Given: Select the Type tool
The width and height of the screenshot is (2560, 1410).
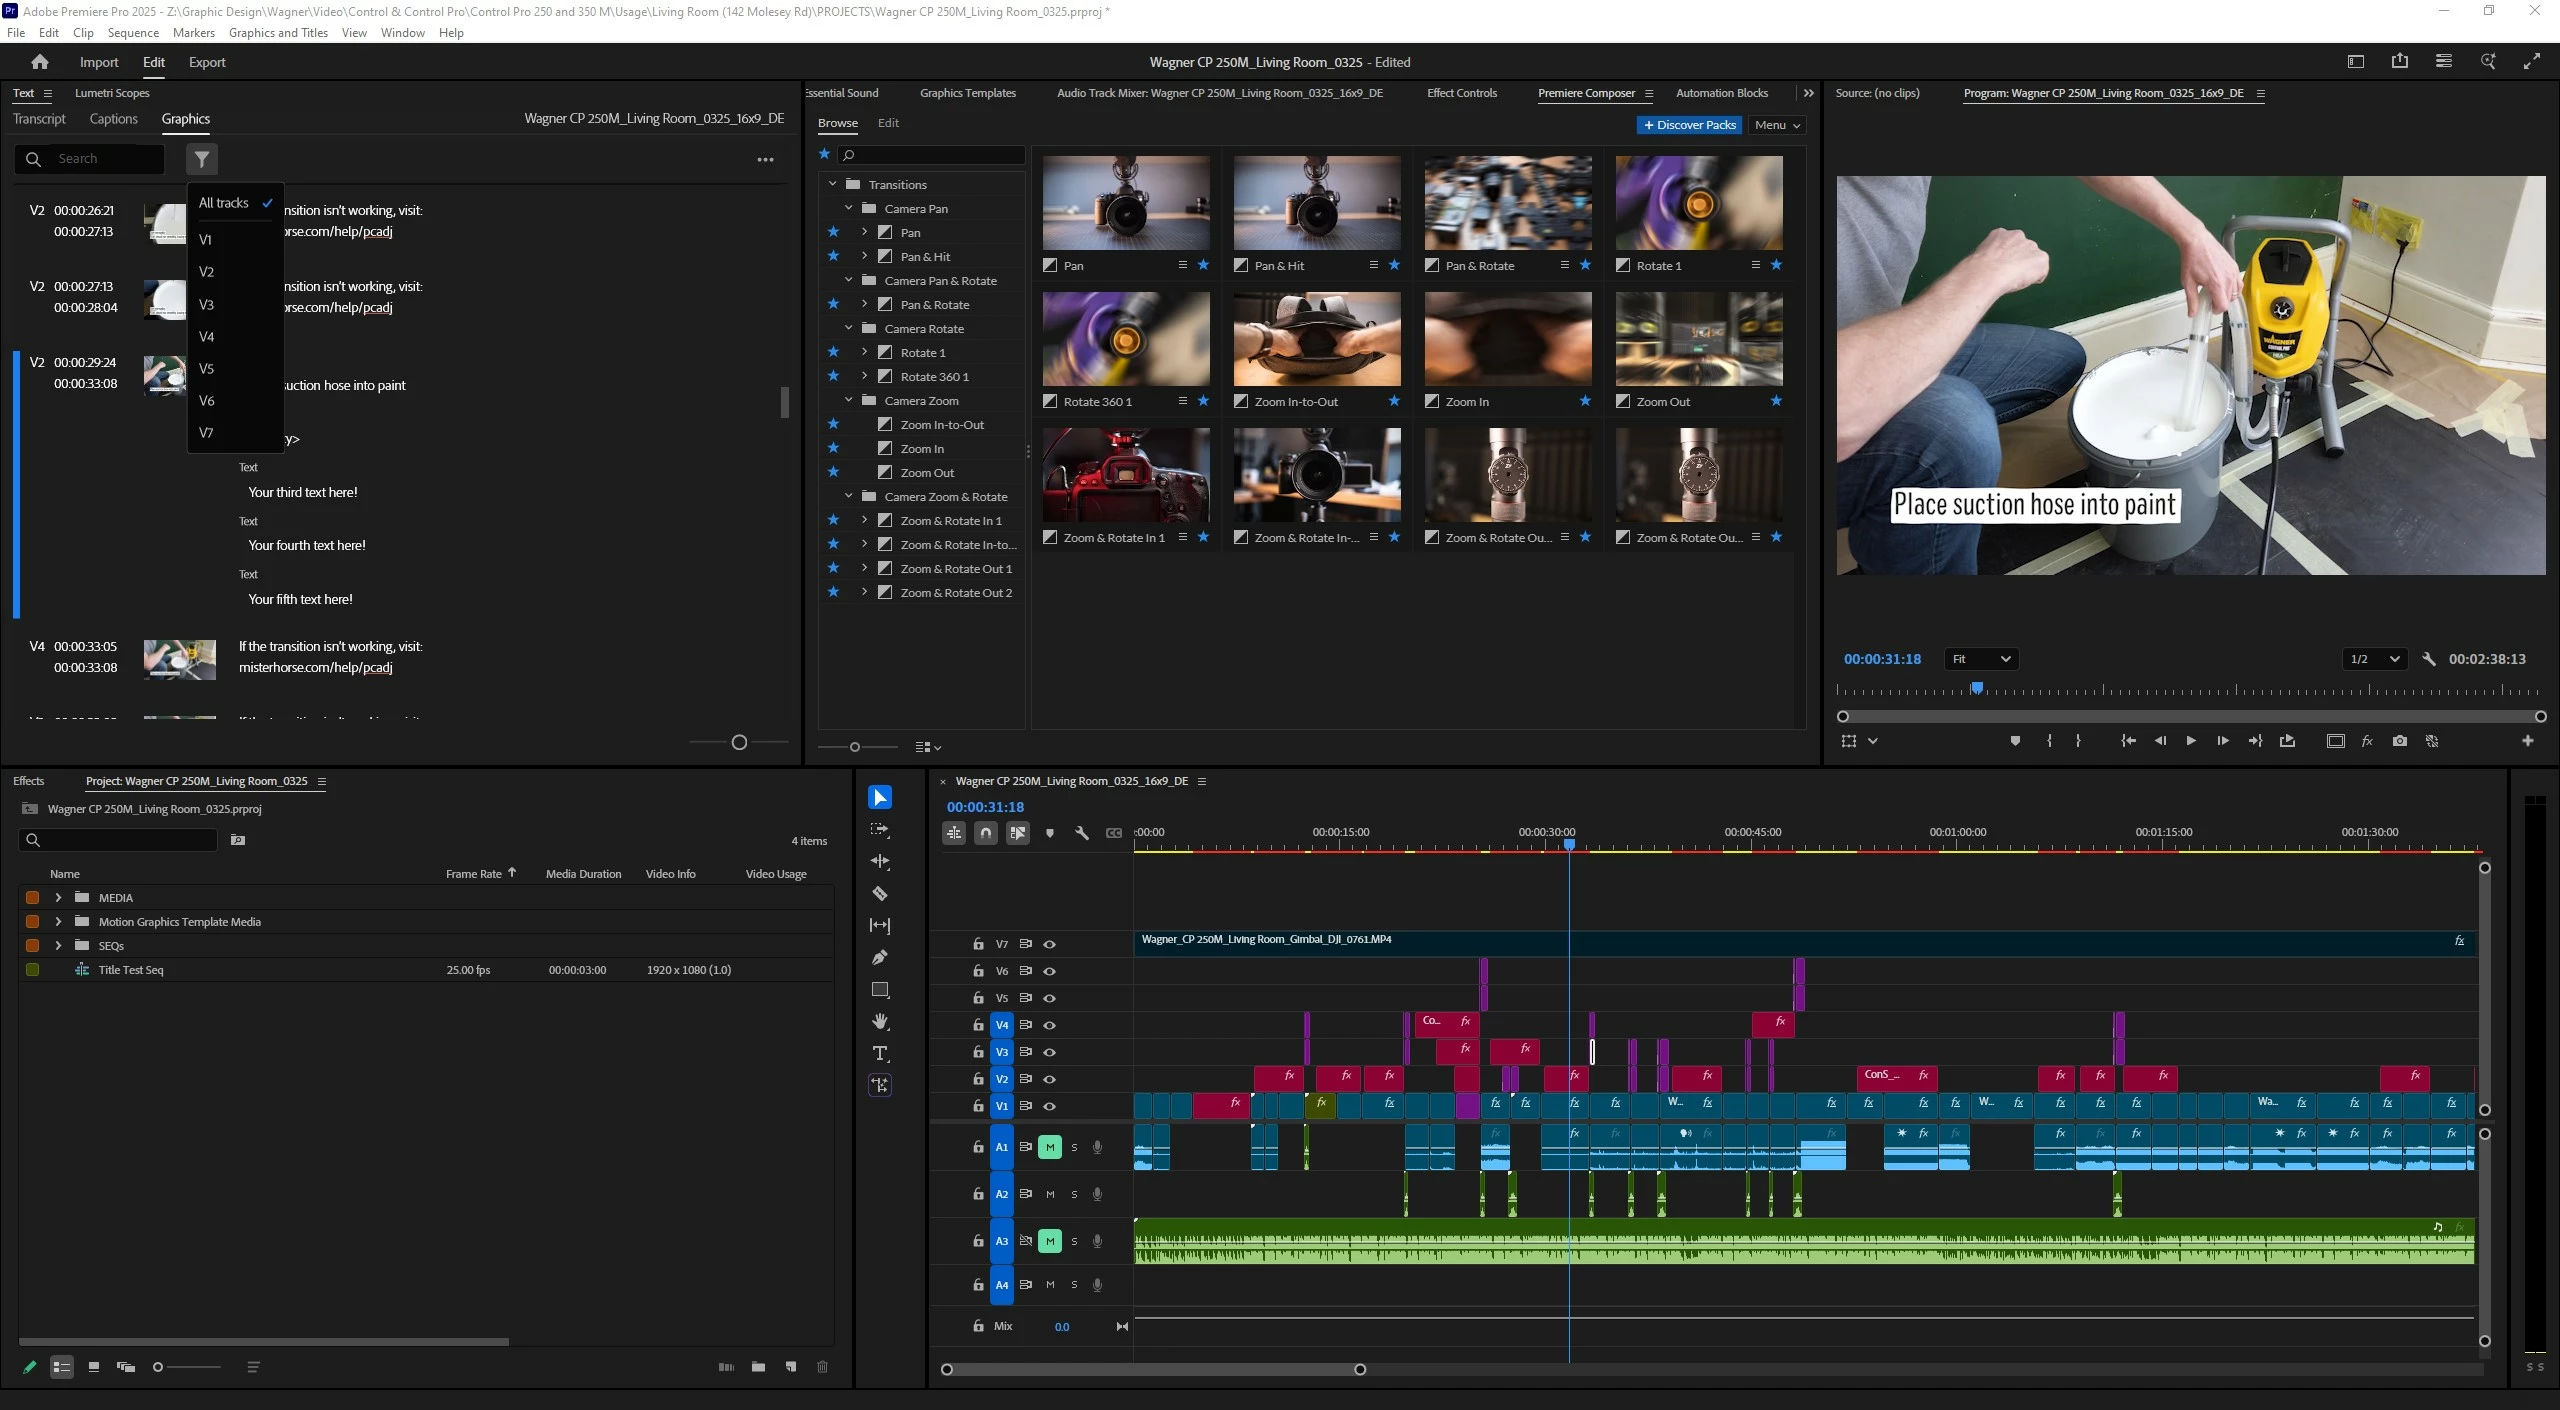Looking at the screenshot, I should pos(880,1053).
